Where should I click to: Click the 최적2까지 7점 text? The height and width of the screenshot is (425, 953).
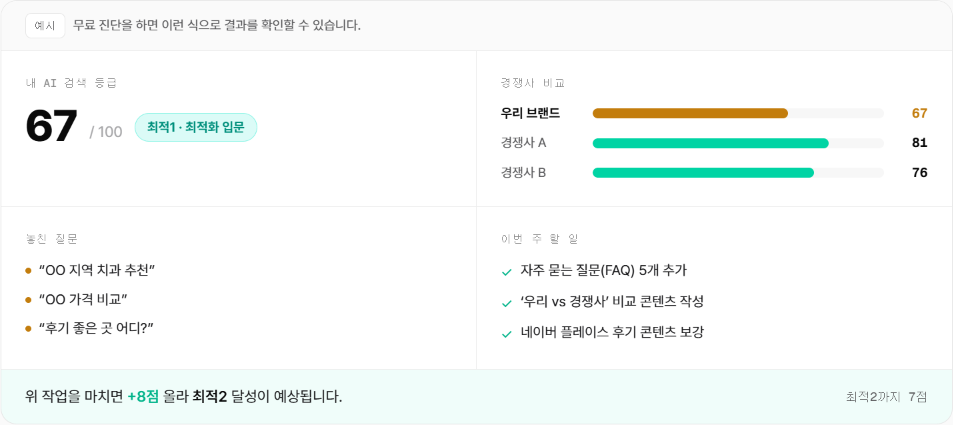tap(887, 397)
